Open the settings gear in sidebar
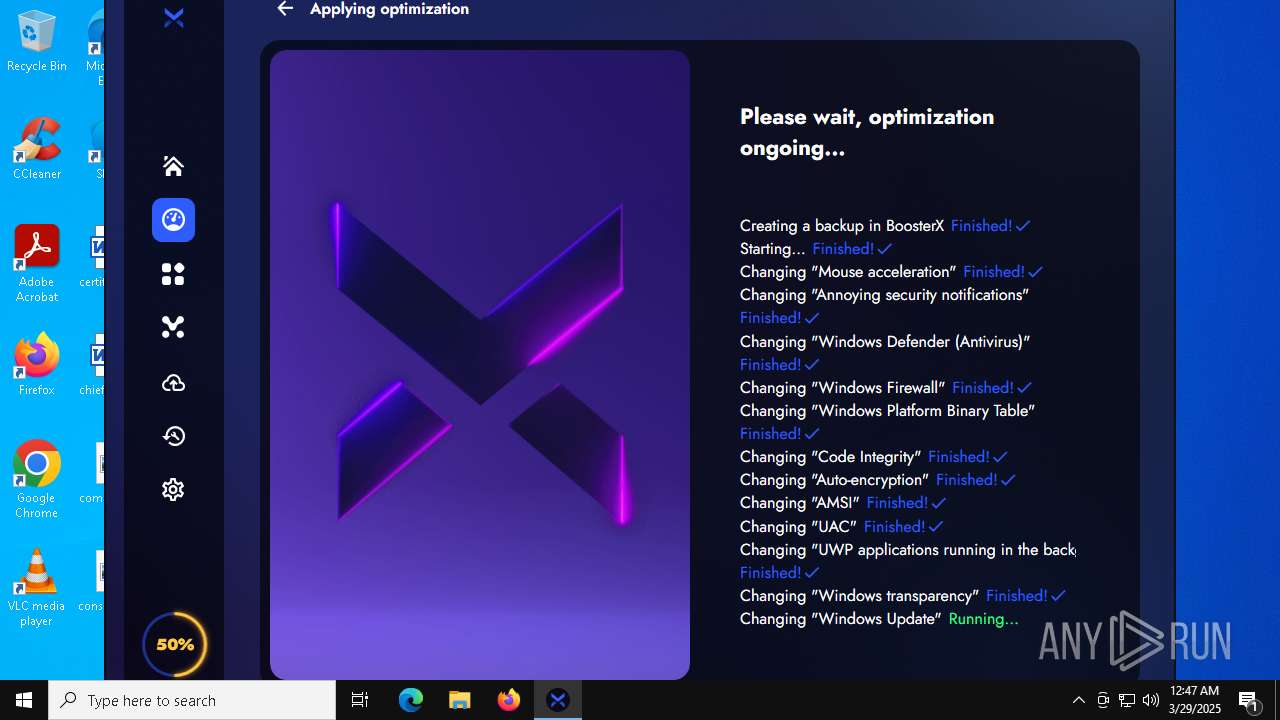 [173, 489]
